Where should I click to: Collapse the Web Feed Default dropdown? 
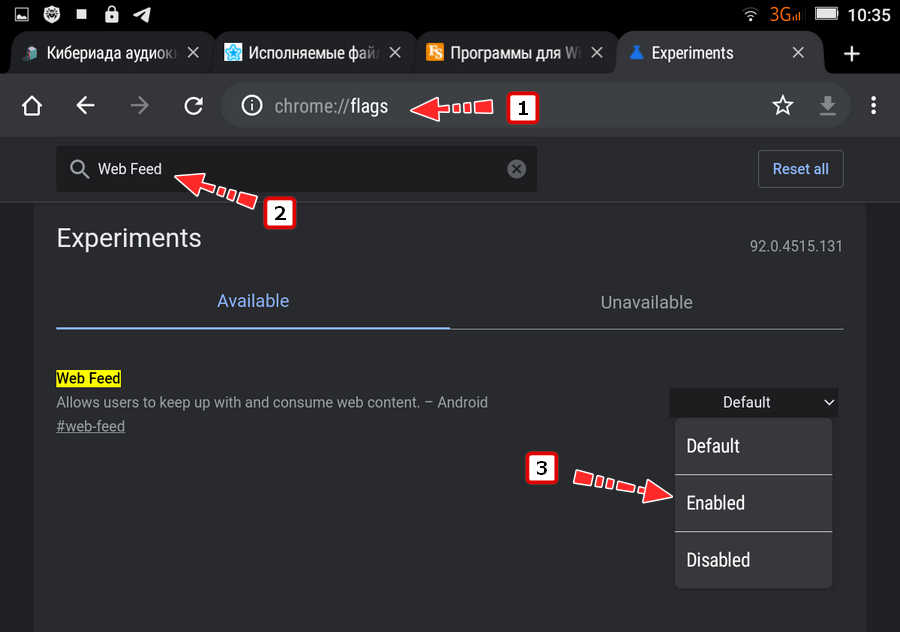tap(754, 402)
